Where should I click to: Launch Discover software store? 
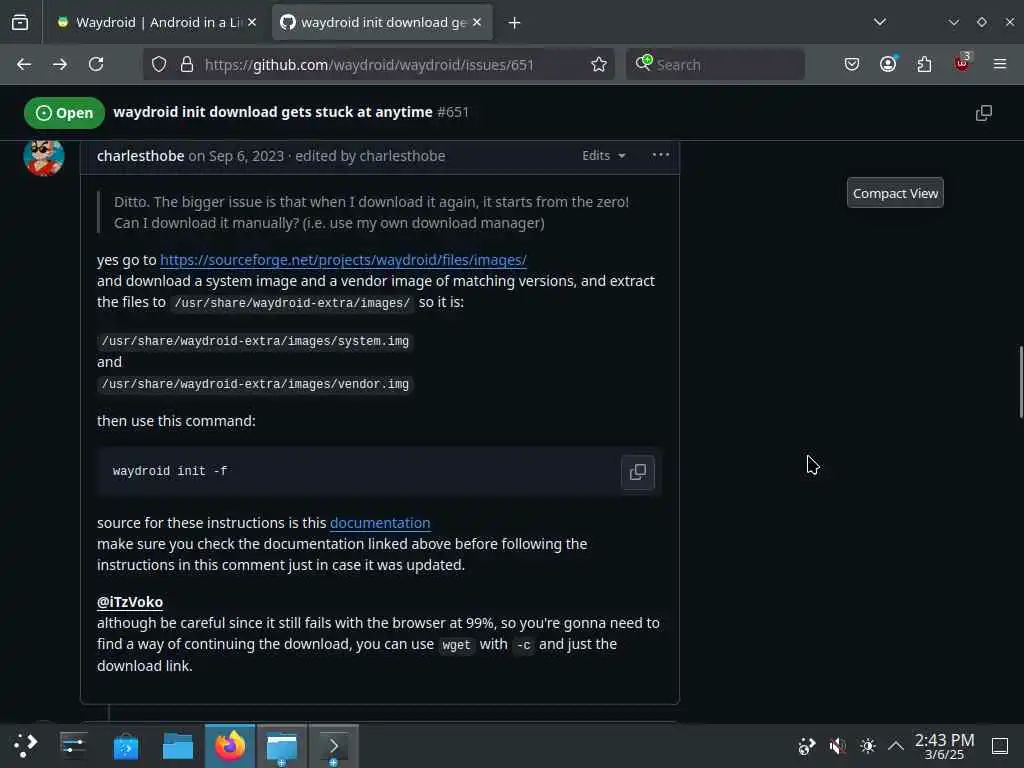pyautogui.click(x=125, y=745)
